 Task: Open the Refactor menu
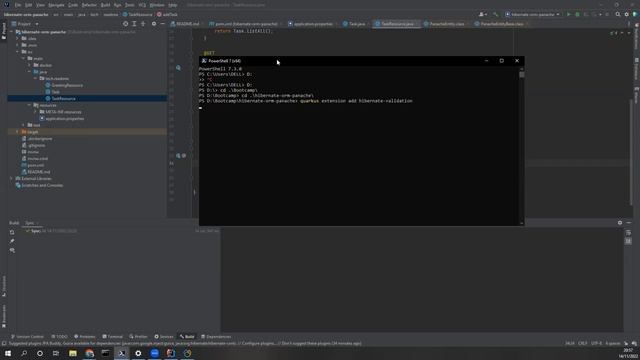(x=89, y=5)
